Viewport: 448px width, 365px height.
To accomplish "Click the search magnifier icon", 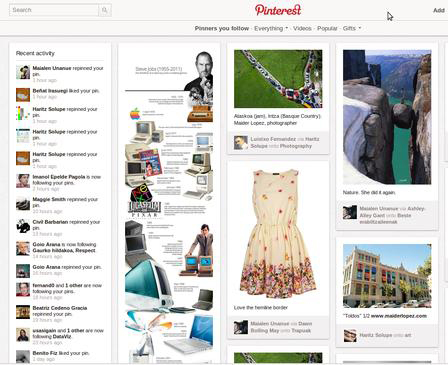I will 105,10.
